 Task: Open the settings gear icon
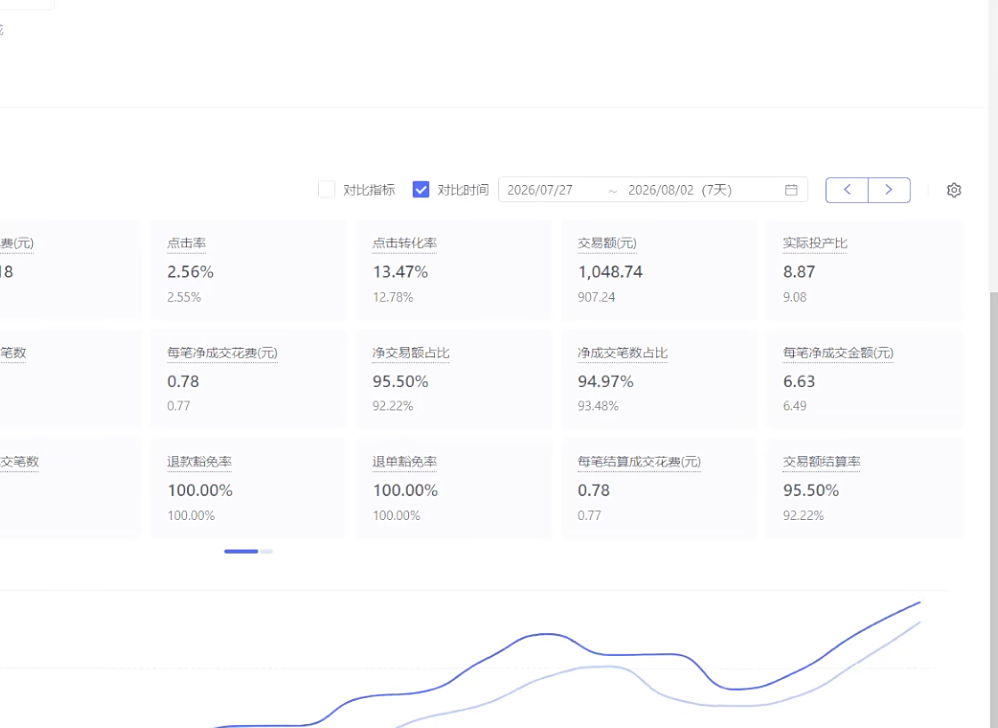click(x=953, y=190)
